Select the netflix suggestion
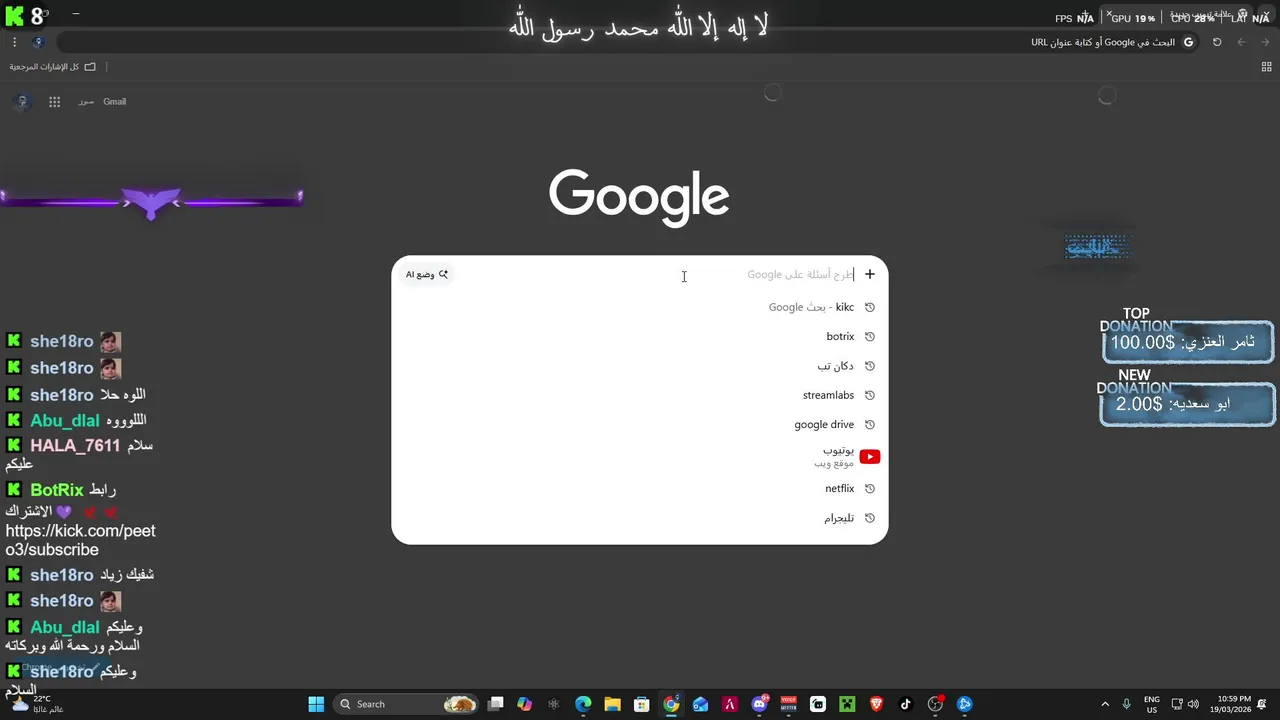 click(640, 488)
